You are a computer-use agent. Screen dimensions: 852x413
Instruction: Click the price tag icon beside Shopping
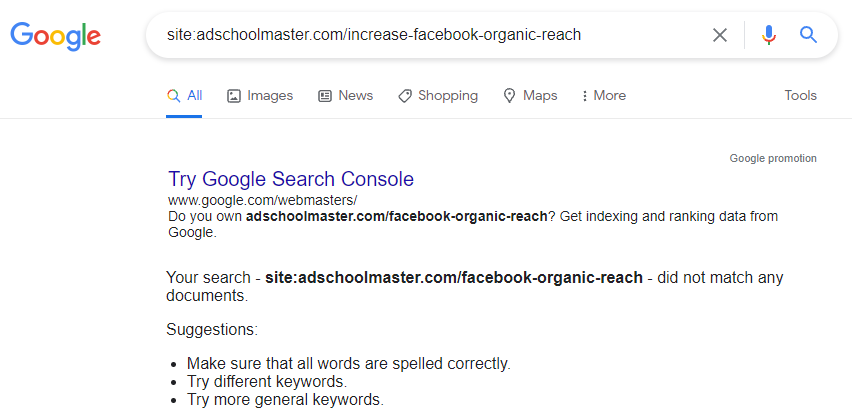(x=405, y=96)
